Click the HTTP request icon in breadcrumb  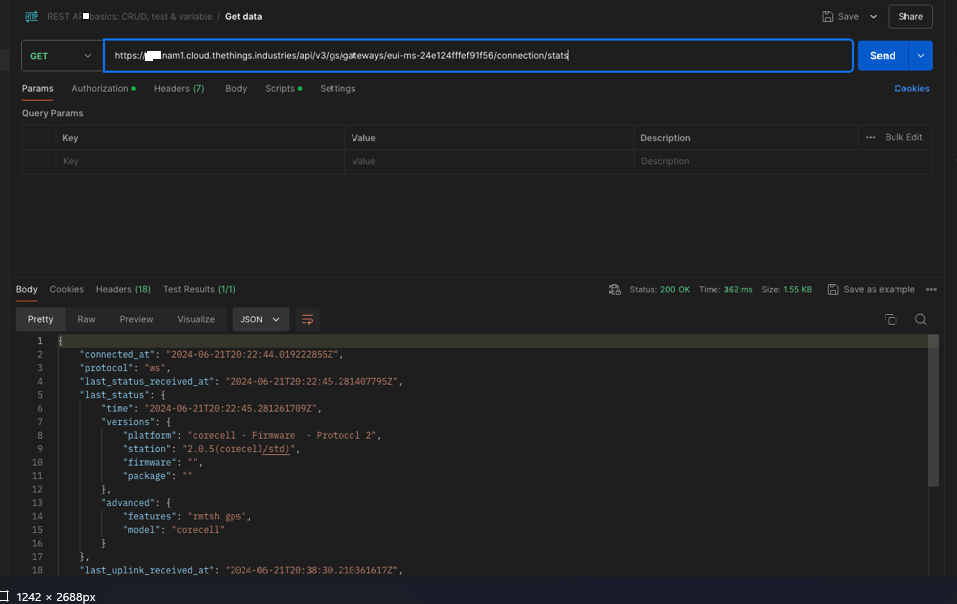click(x=31, y=16)
